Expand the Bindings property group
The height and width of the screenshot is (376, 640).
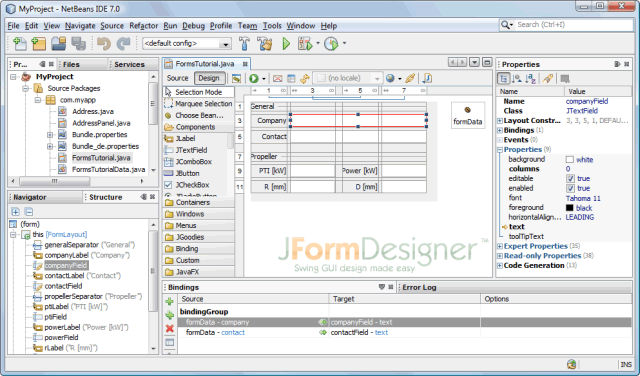point(500,130)
